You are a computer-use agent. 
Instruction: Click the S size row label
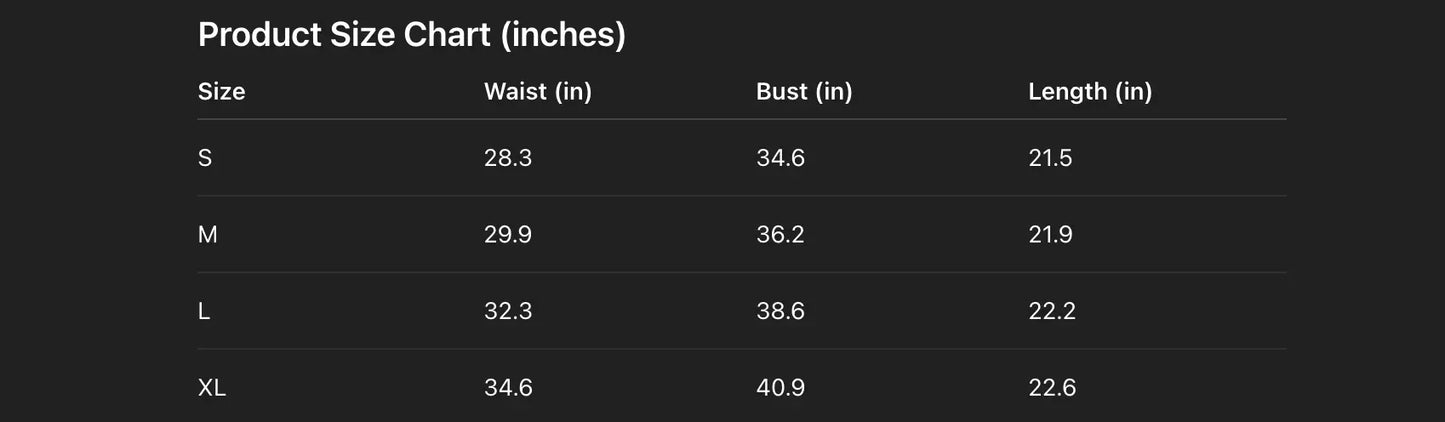[205, 158]
